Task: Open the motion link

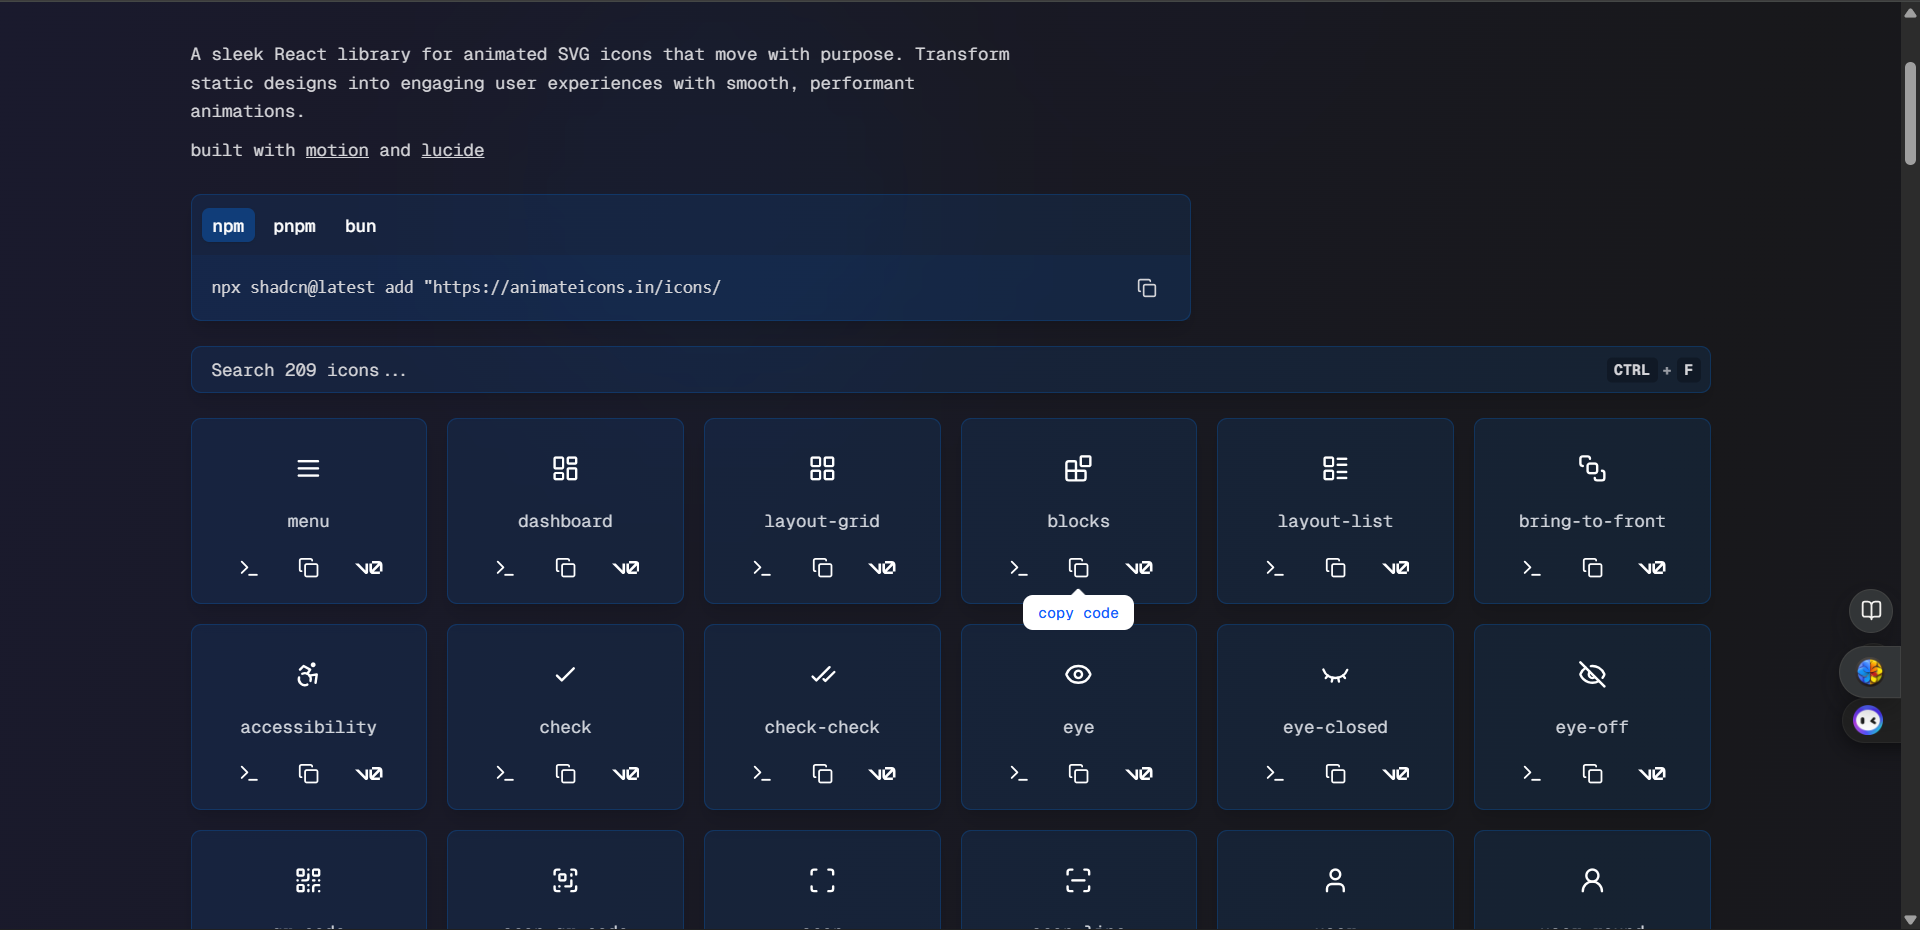Action: (x=337, y=150)
